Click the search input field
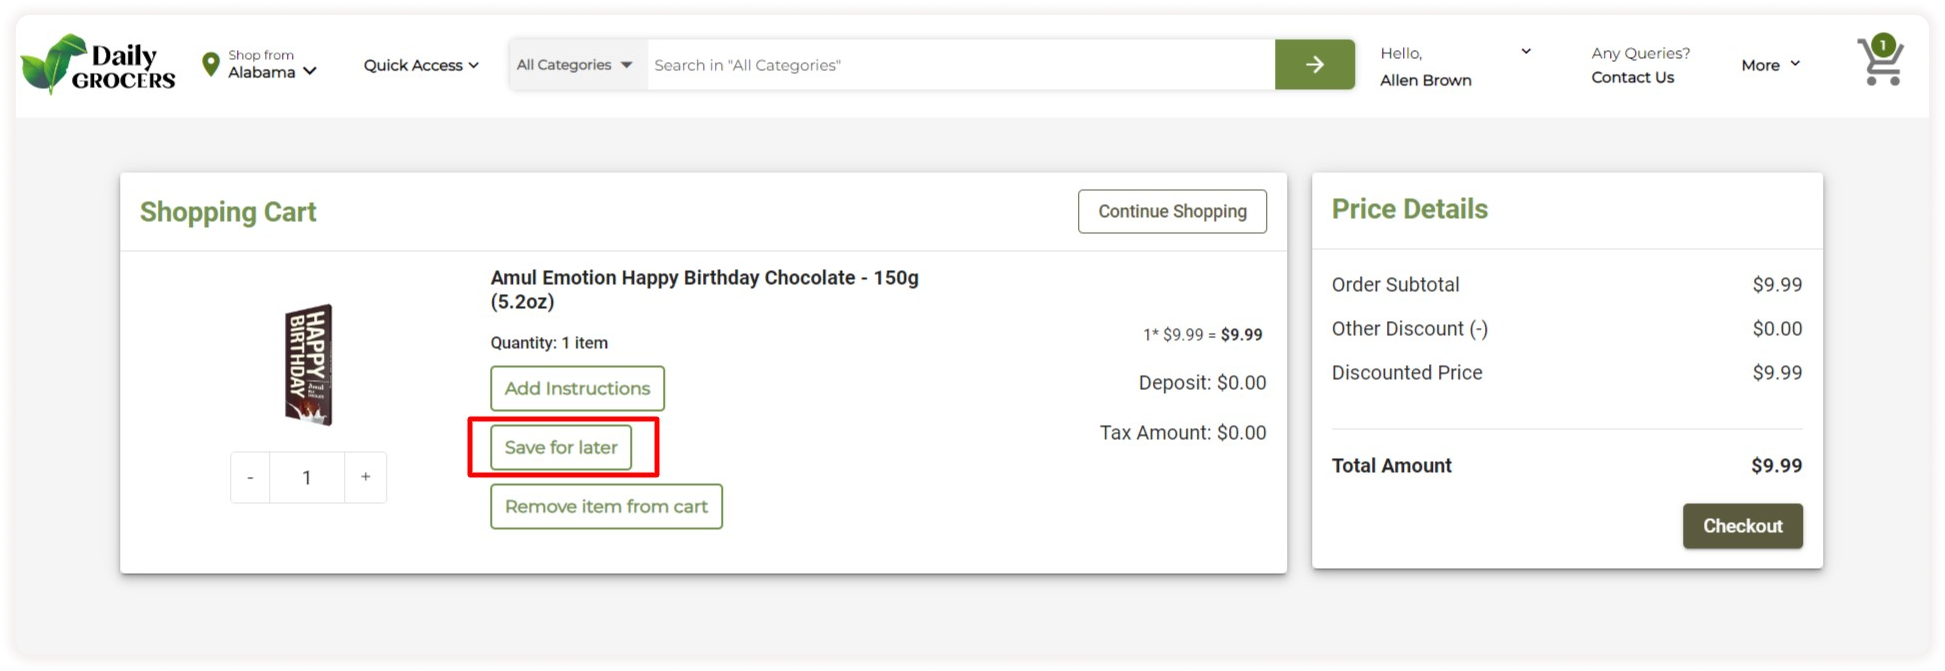 (x=960, y=65)
